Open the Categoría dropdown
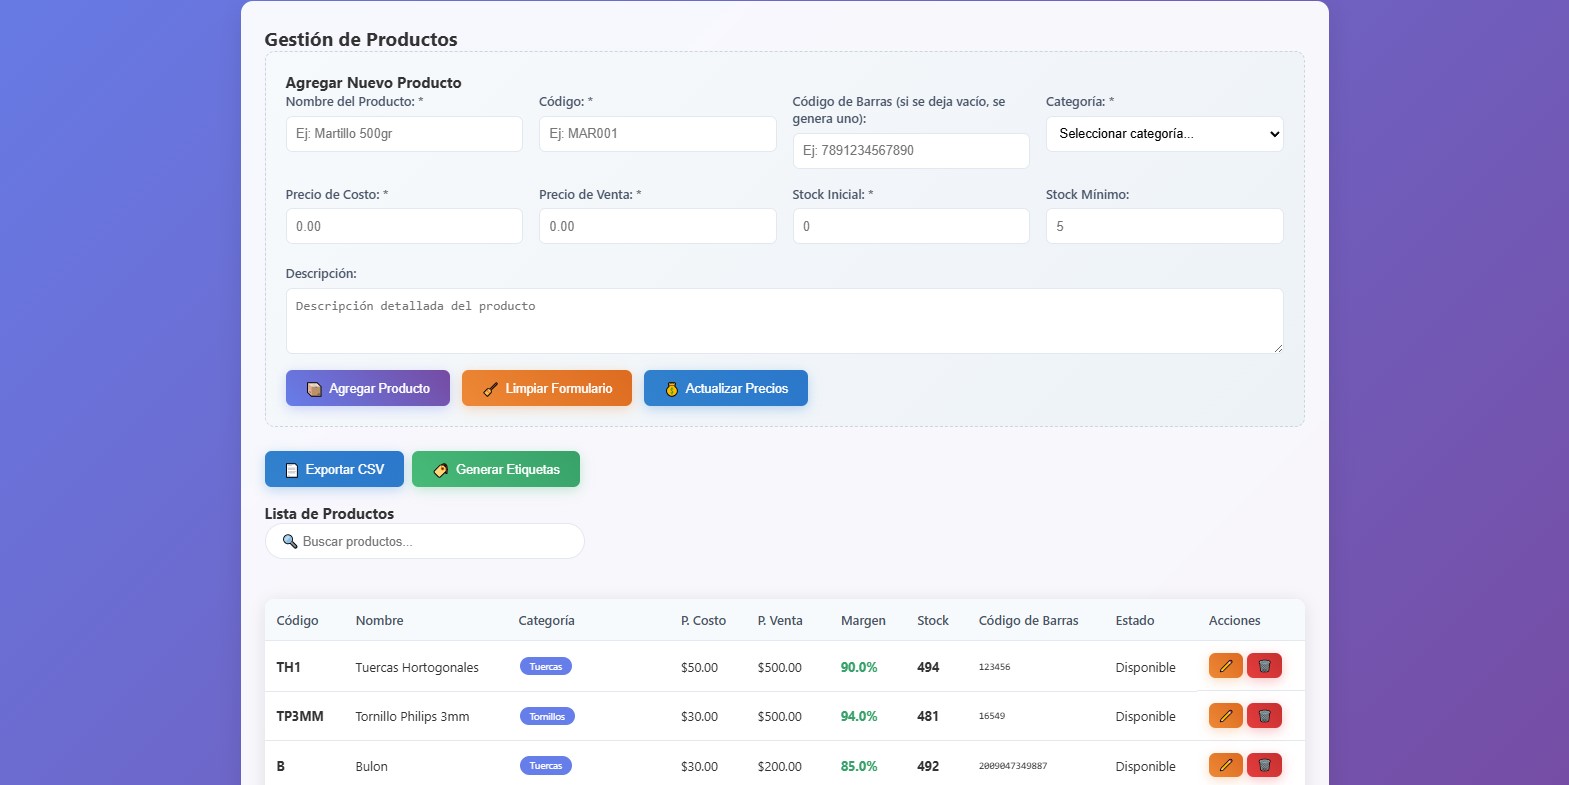The height and width of the screenshot is (785, 1569). 1164,134
